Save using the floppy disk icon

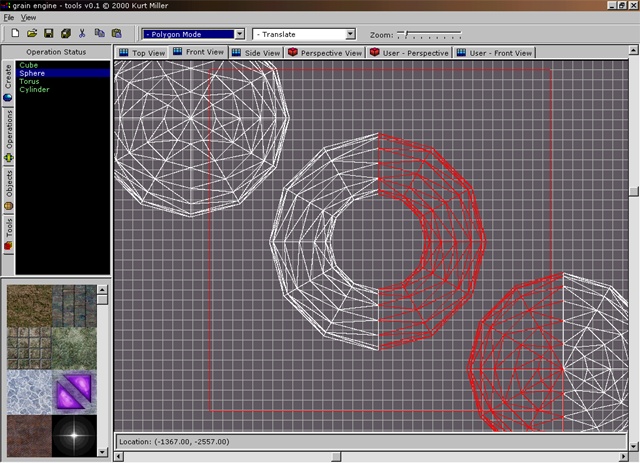[x=49, y=33]
